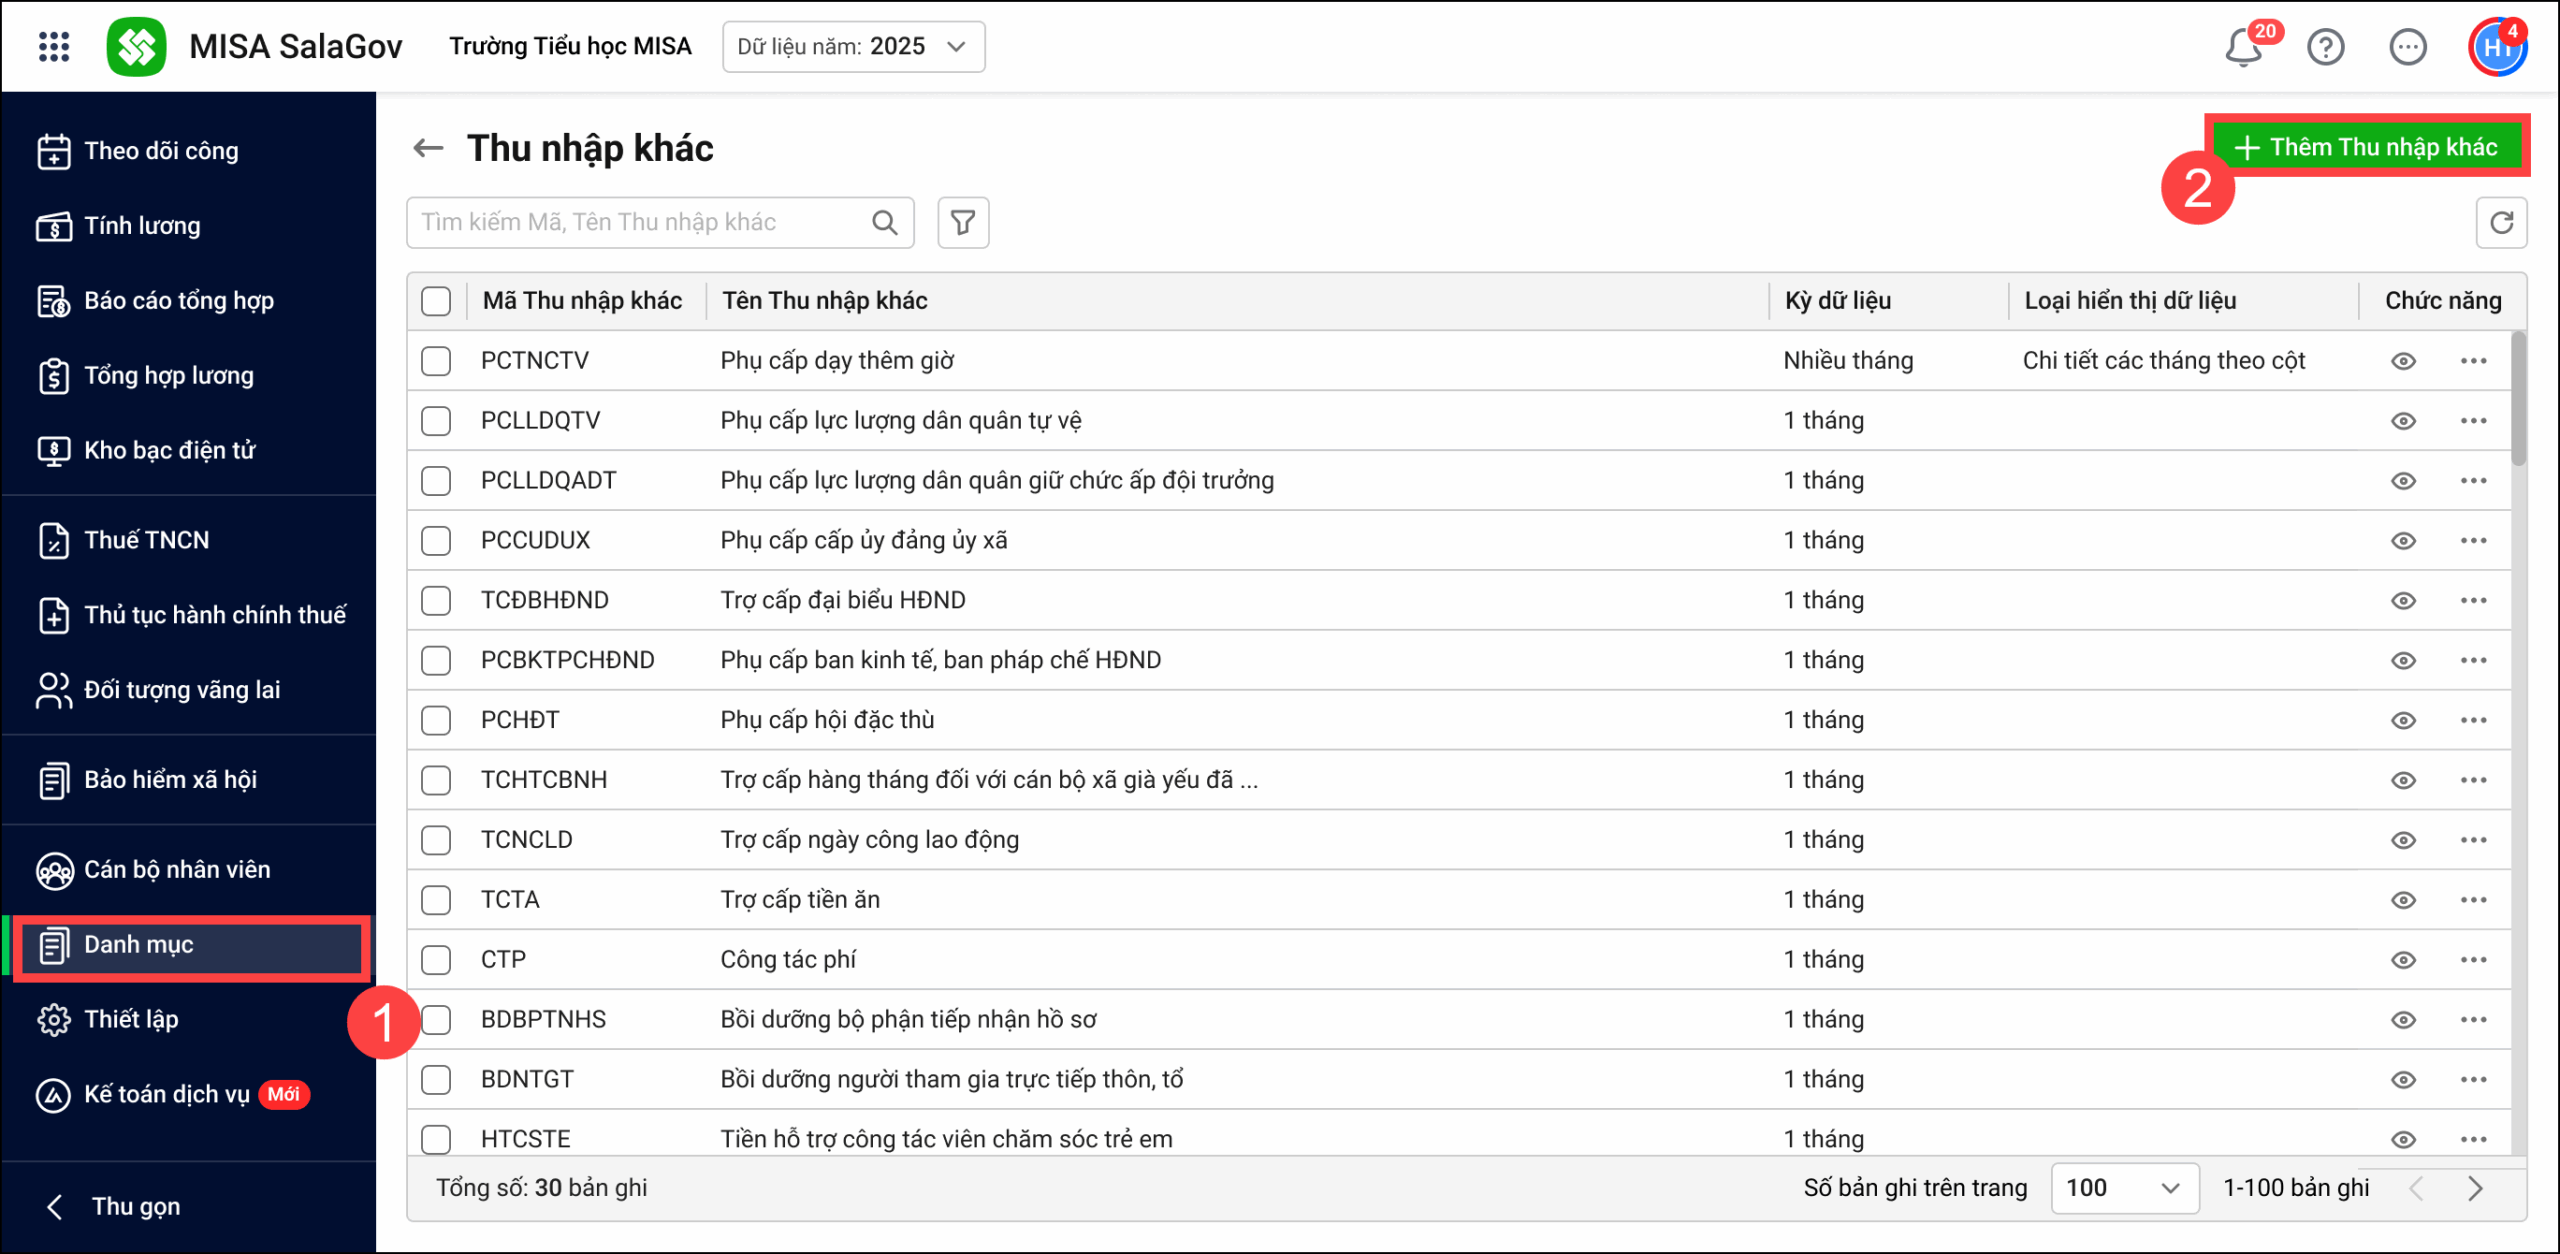Open more options for PCTNCTV row

[2473, 361]
